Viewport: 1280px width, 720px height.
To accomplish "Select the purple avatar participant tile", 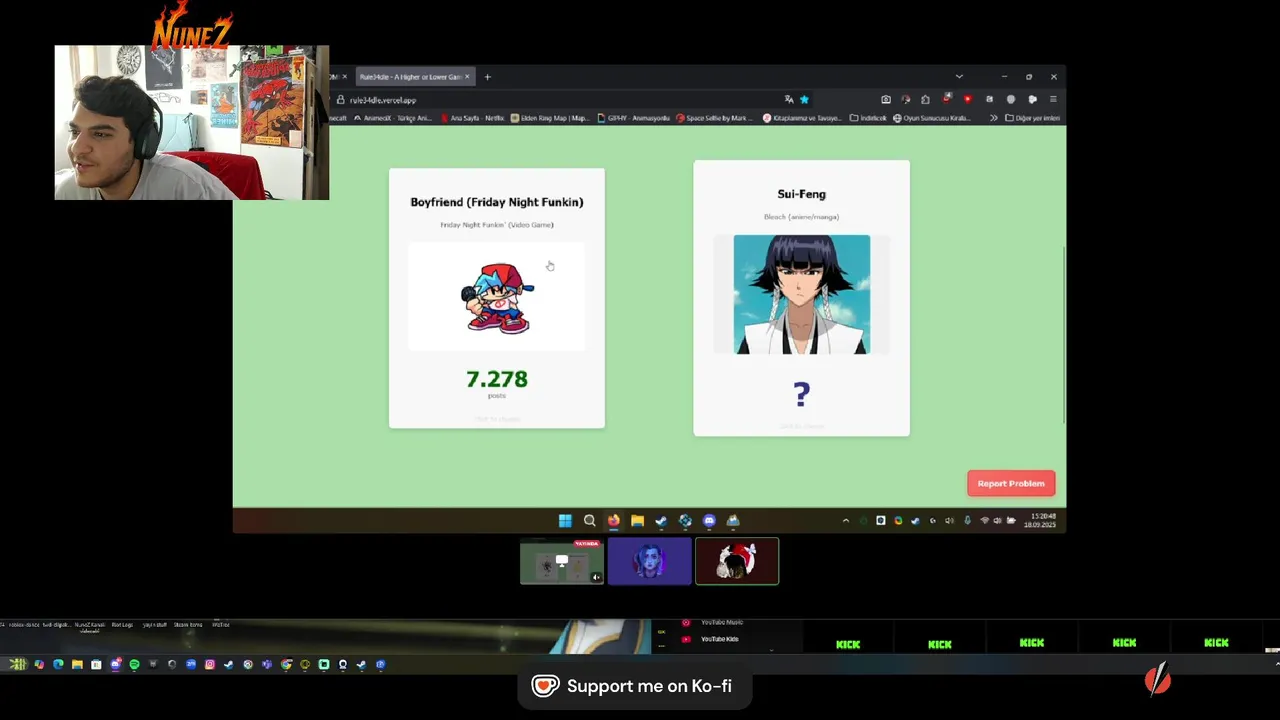I will click(x=650, y=561).
